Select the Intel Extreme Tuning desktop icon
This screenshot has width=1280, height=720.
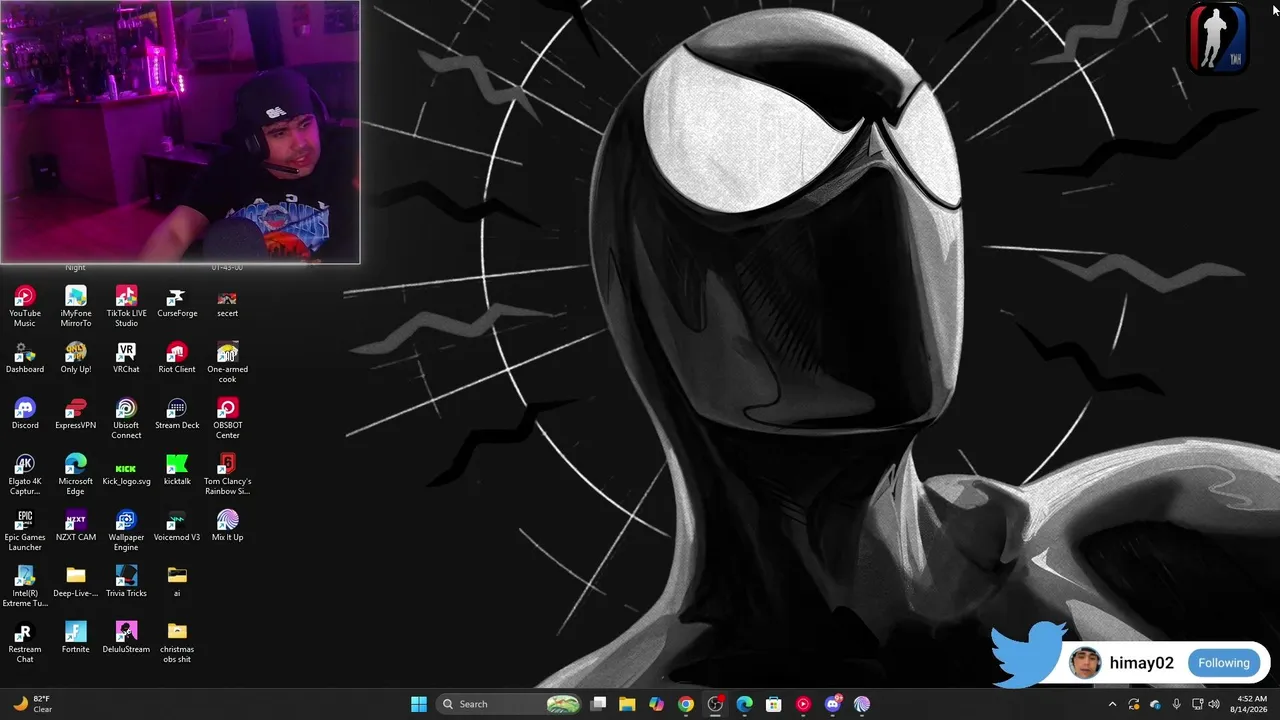25,586
